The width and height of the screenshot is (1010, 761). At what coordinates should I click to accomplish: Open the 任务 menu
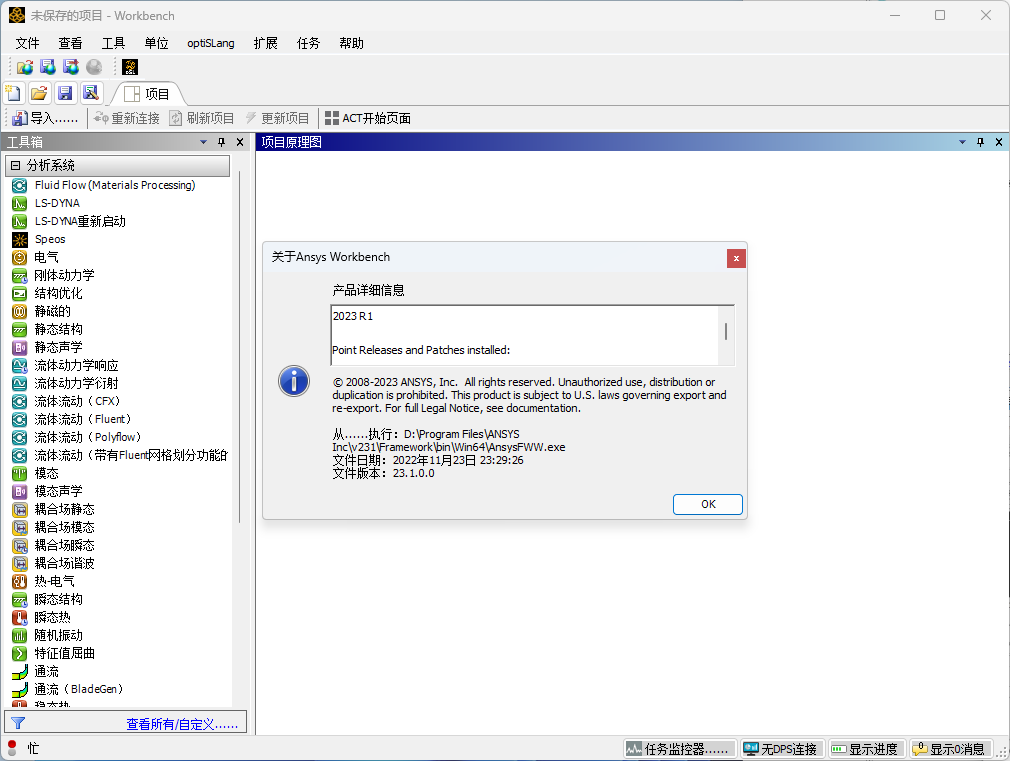(309, 43)
